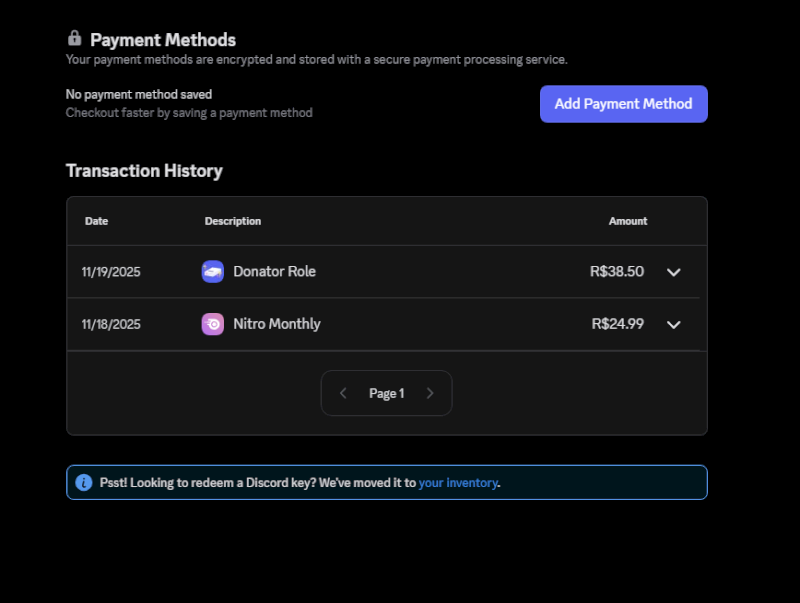Expand the Nitro Monthly transaction details
Viewport: 800px width, 603px height.
(673, 324)
